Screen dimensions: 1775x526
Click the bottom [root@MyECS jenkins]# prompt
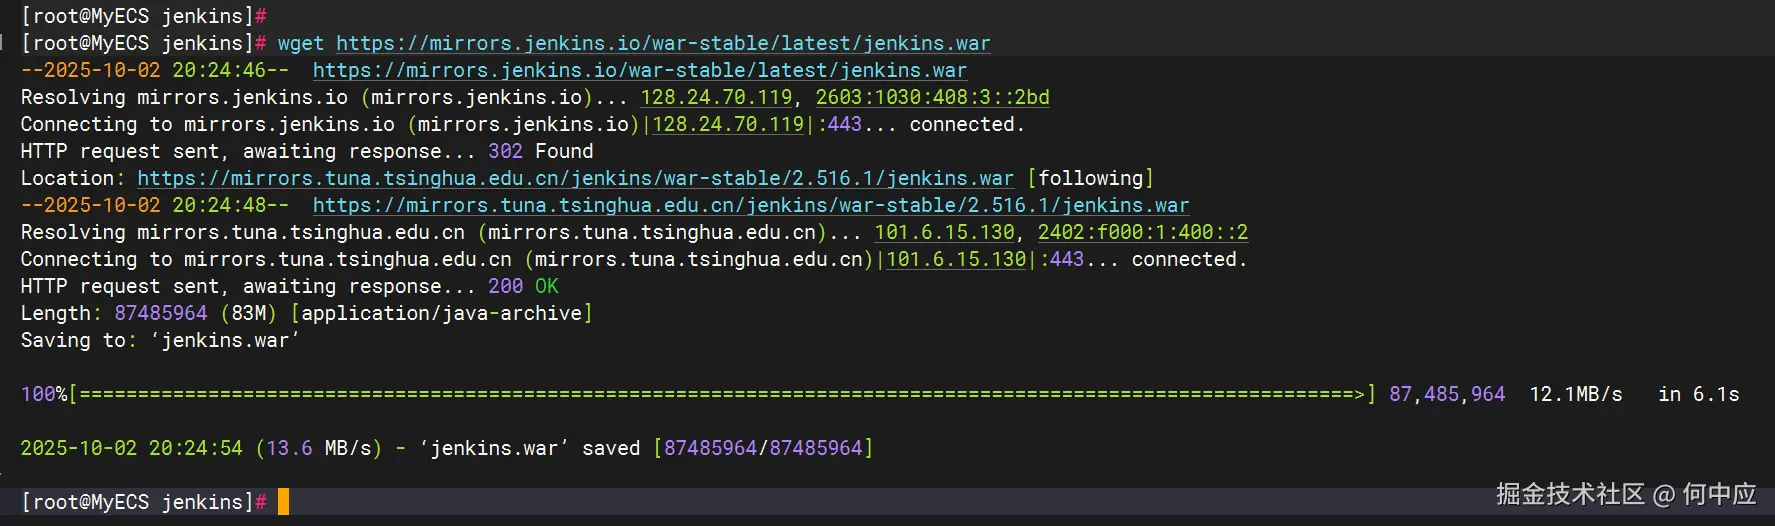point(143,502)
